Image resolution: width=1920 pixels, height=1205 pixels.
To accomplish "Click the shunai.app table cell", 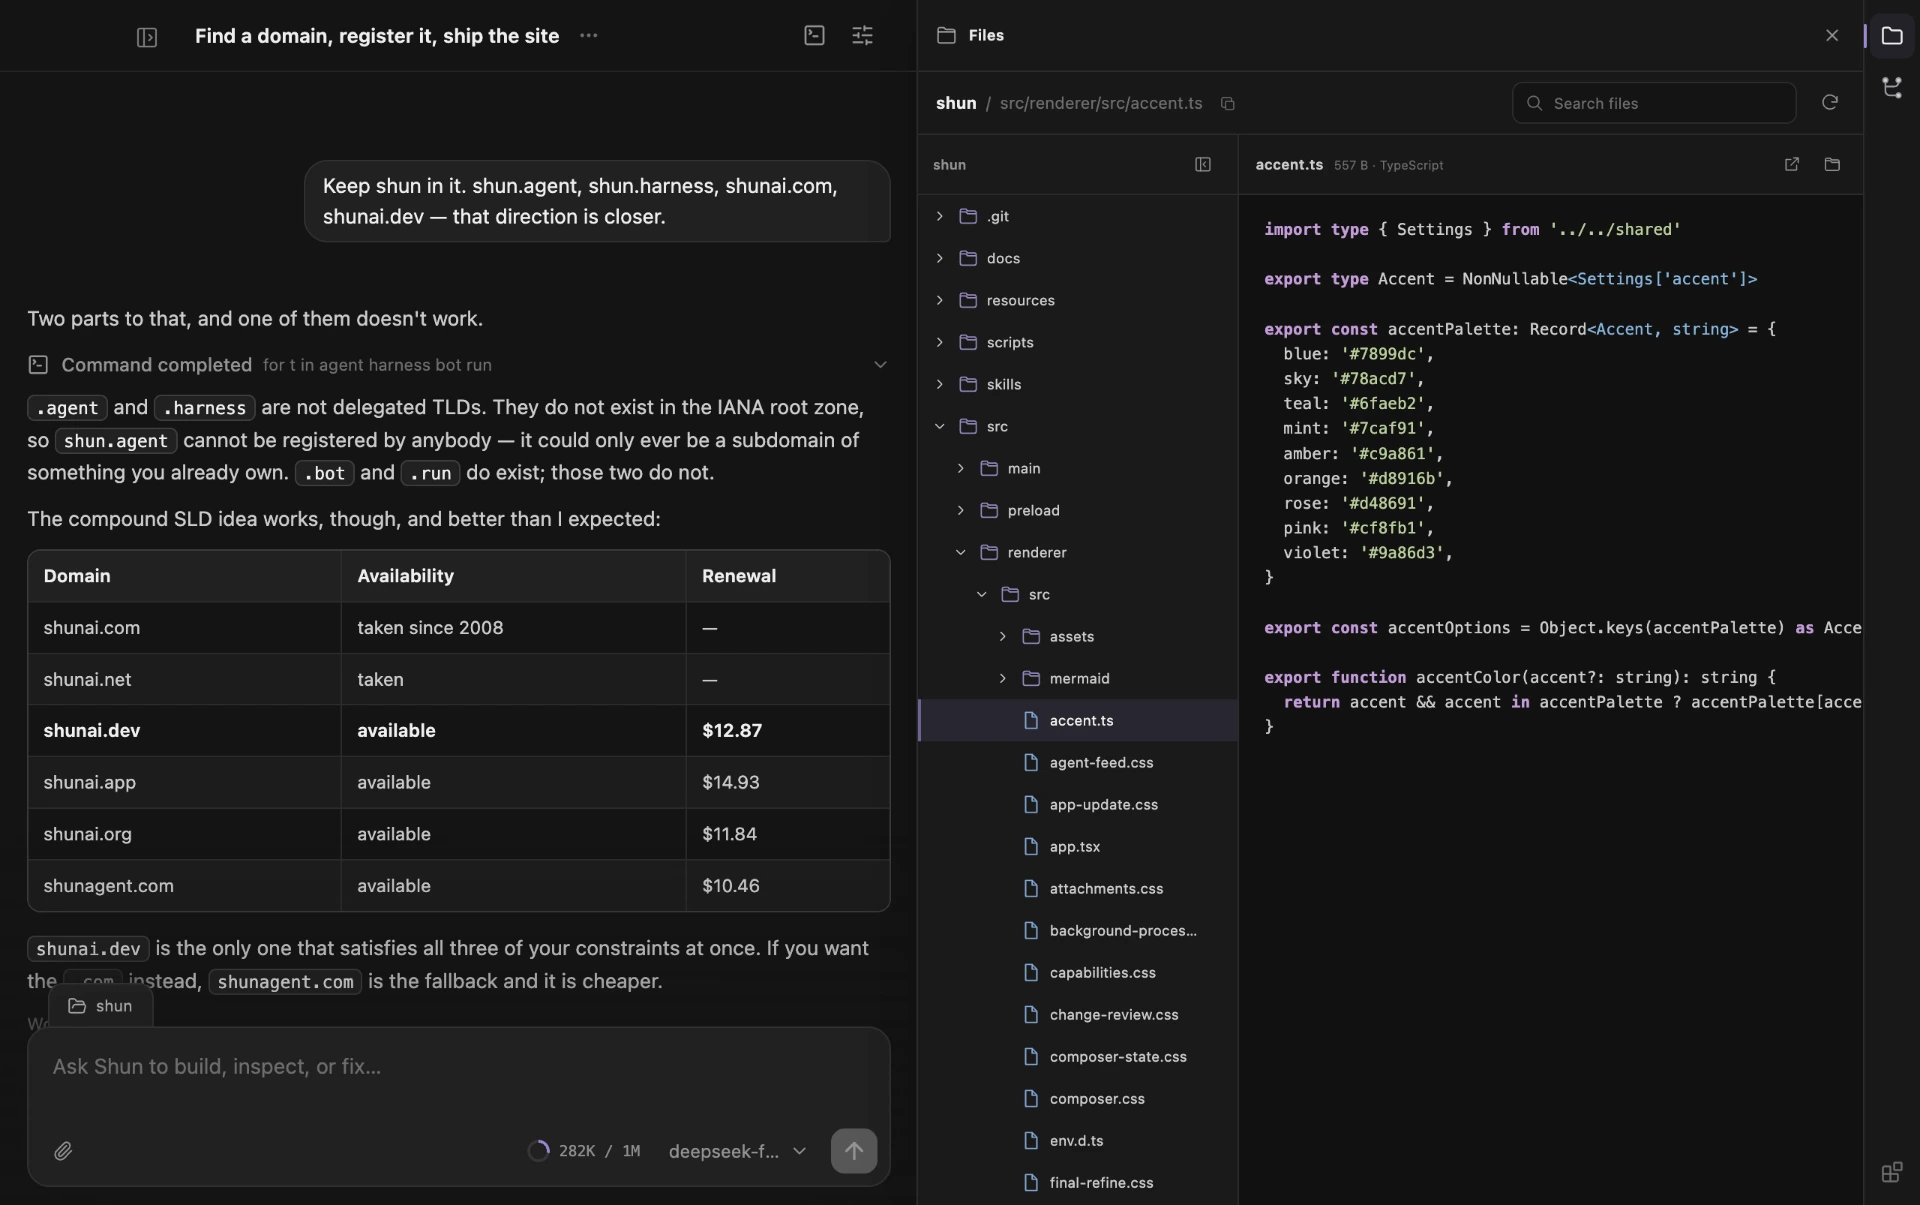I will coord(184,782).
